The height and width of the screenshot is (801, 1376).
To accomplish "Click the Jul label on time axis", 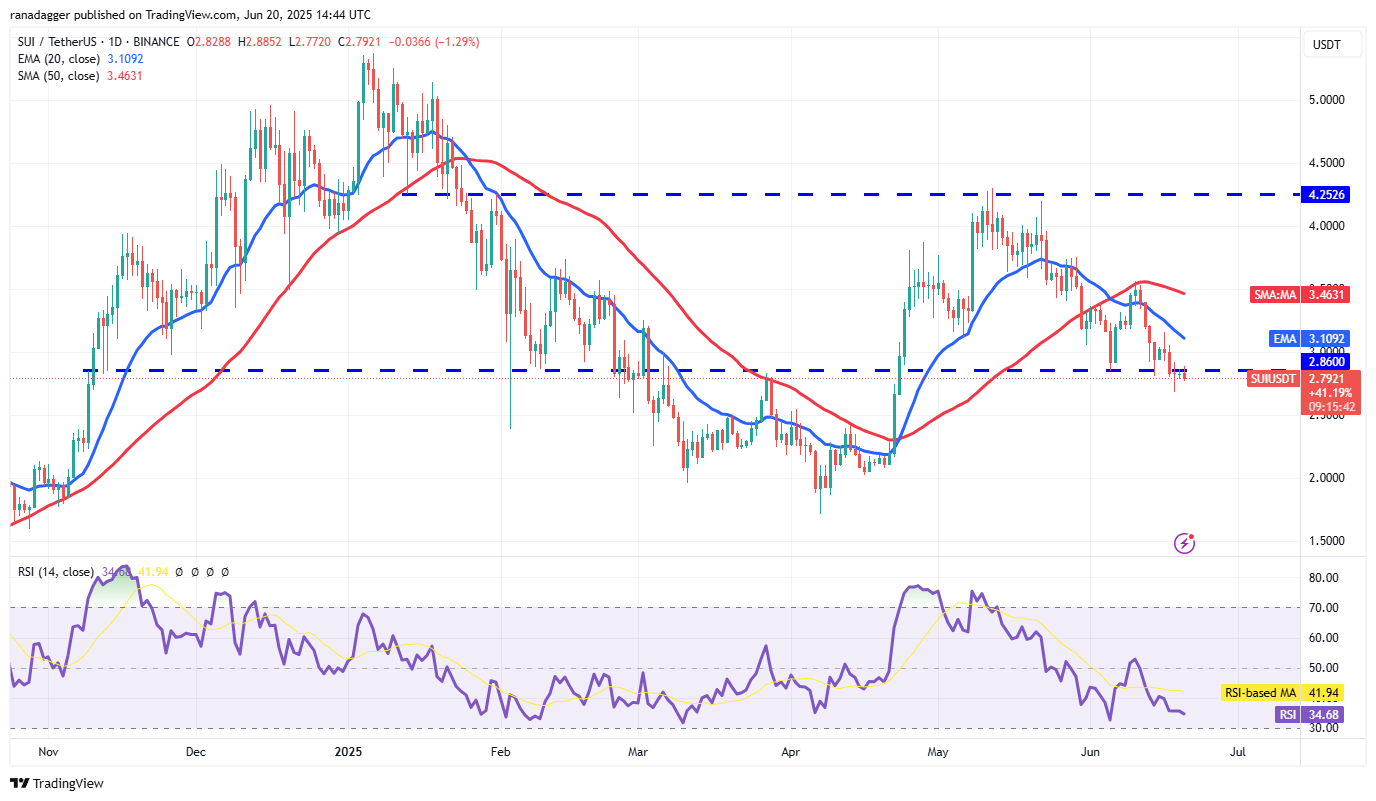I will point(1237,750).
